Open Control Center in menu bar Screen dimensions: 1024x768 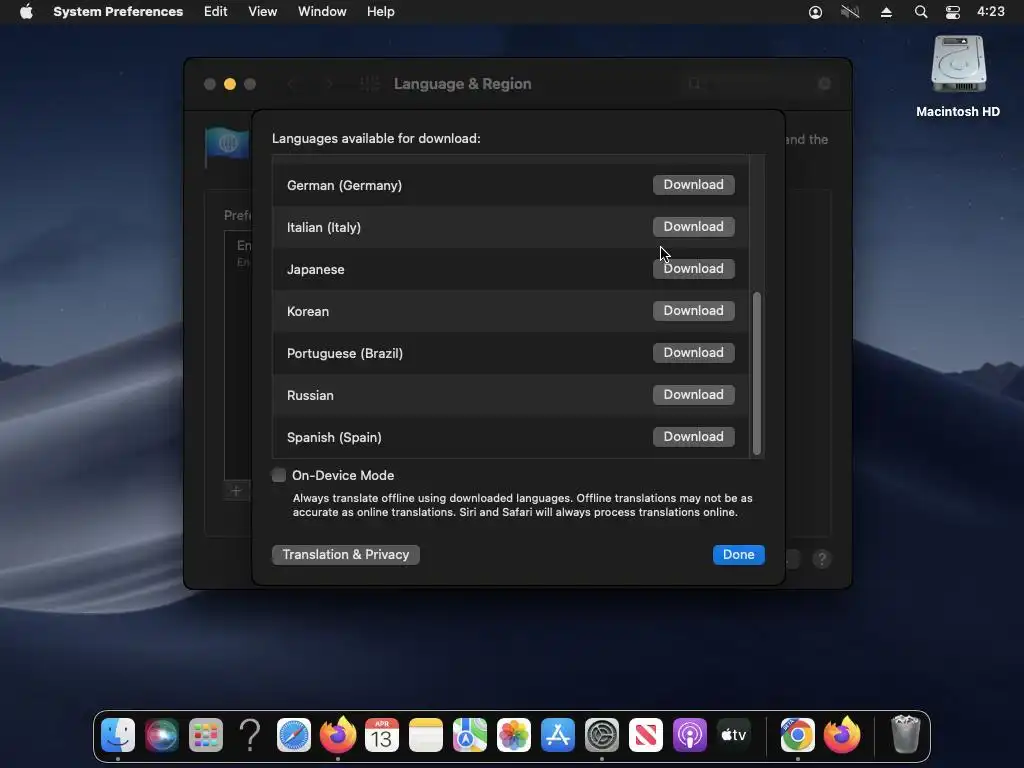pos(953,12)
